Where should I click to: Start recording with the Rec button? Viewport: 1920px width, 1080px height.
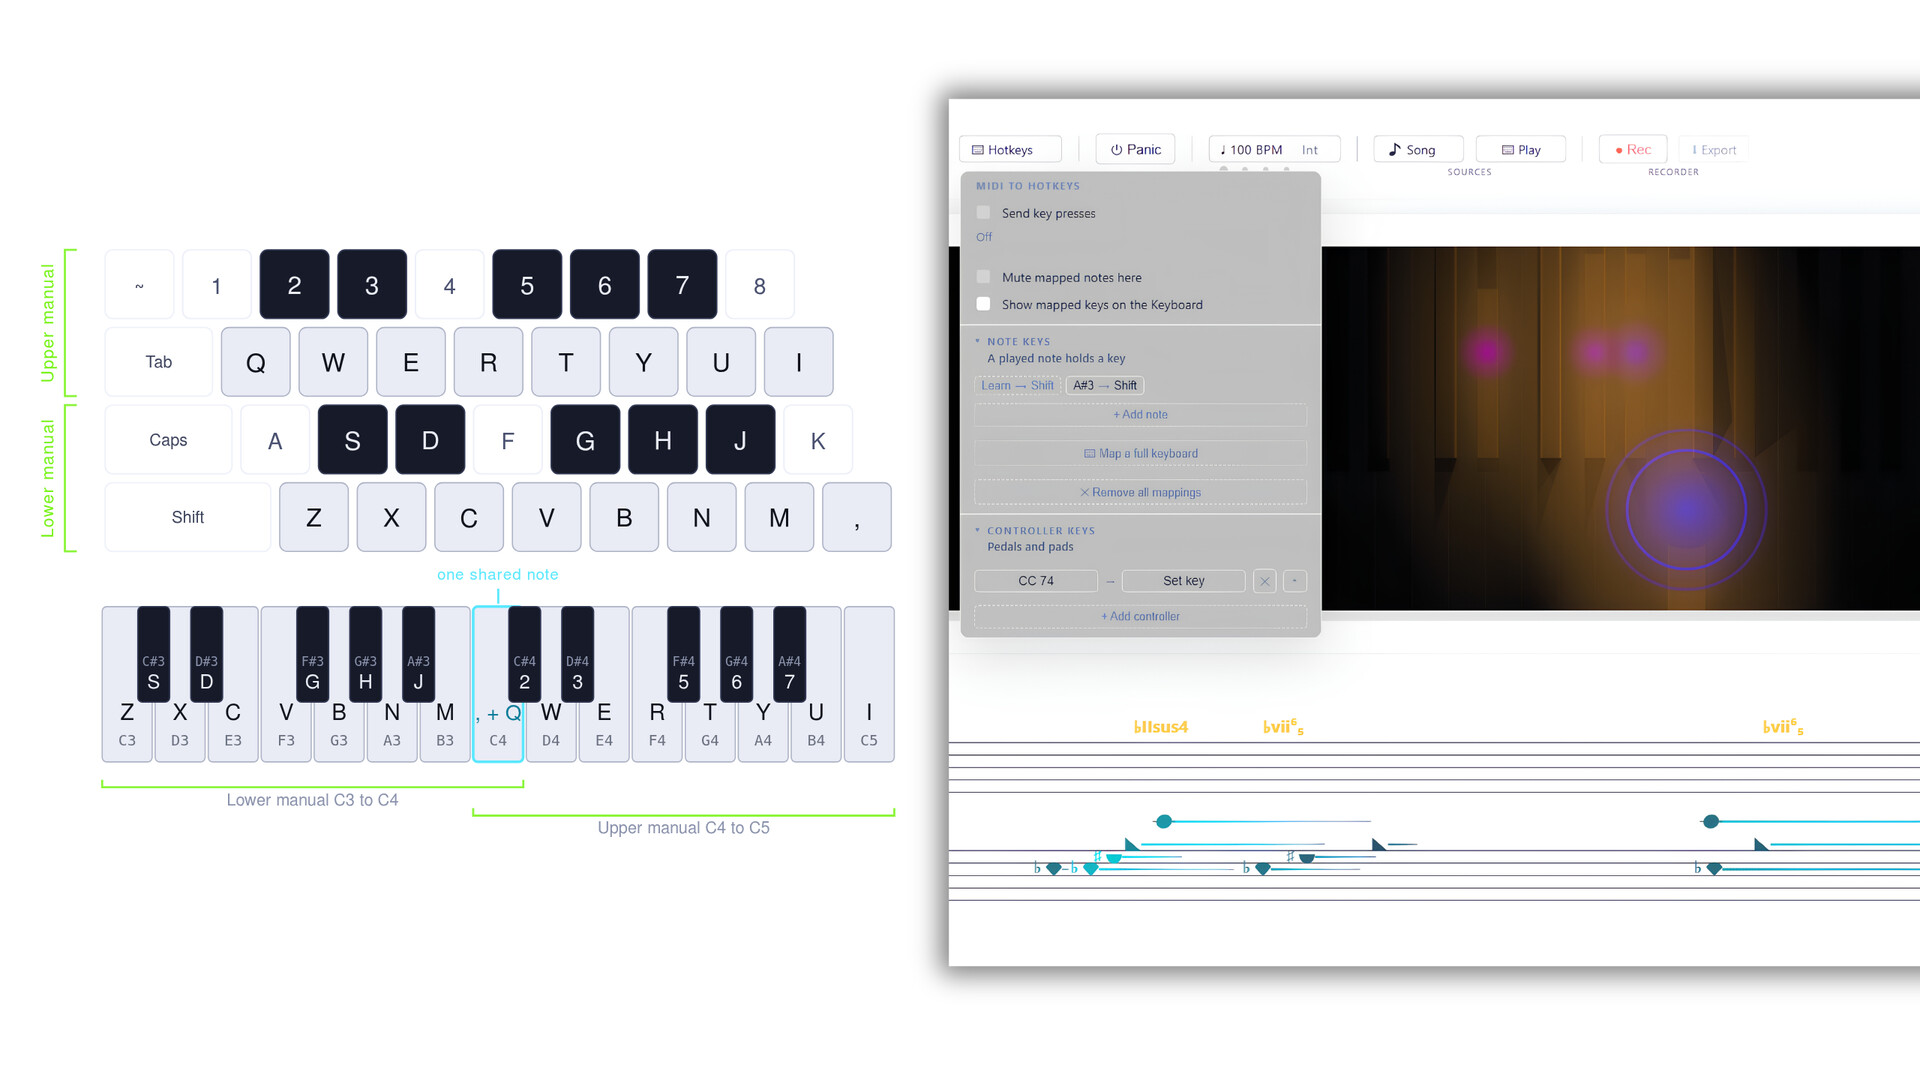click(x=1632, y=149)
